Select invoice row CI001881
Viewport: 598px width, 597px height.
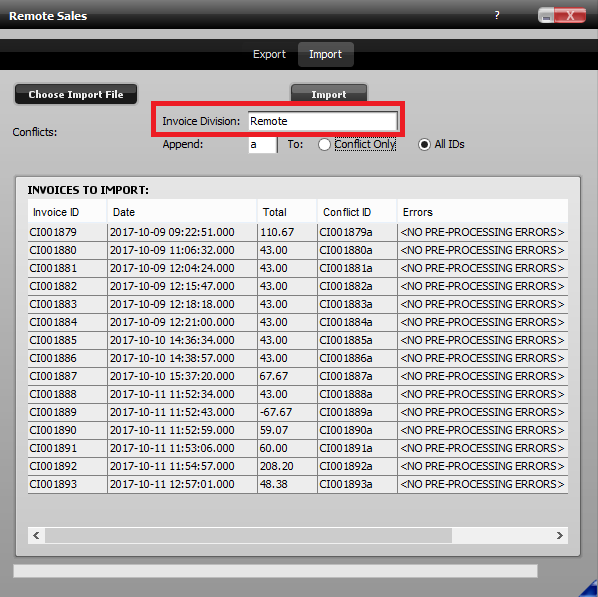[x=298, y=268]
